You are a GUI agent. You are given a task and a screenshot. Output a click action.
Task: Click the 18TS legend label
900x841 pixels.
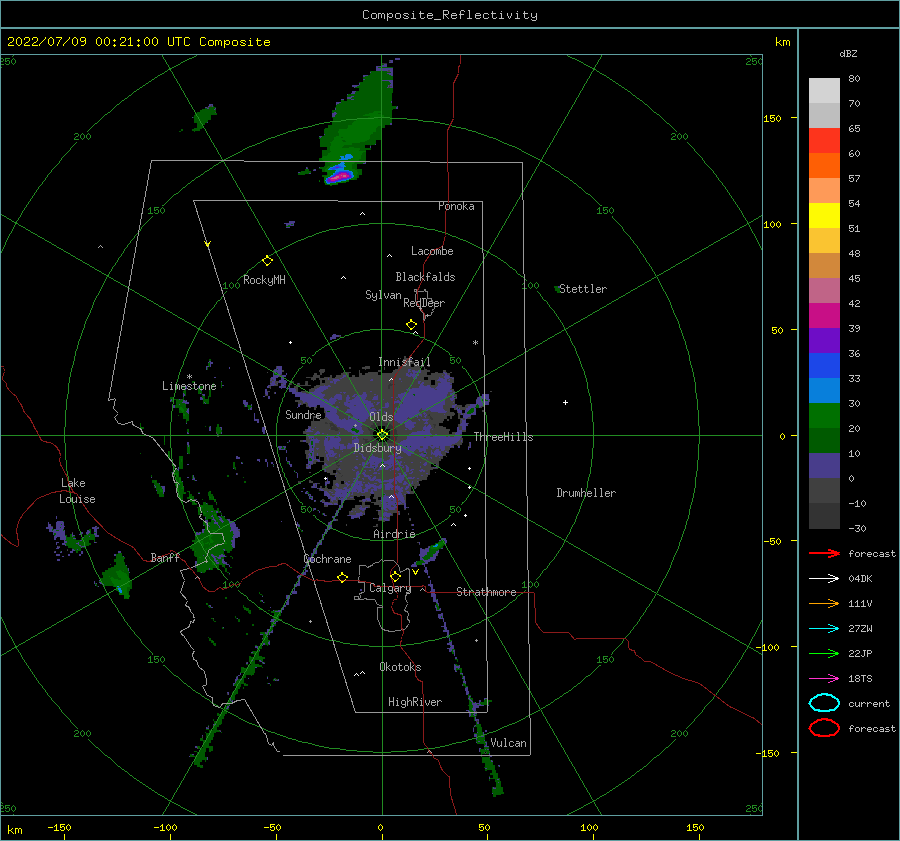pyautogui.click(x=860, y=679)
